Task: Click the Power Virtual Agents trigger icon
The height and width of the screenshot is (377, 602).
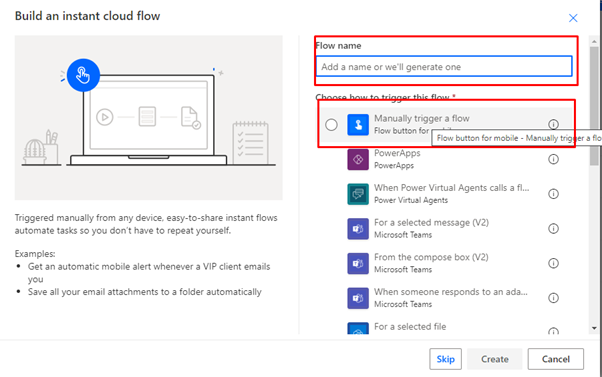Action: tap(358, 194)
